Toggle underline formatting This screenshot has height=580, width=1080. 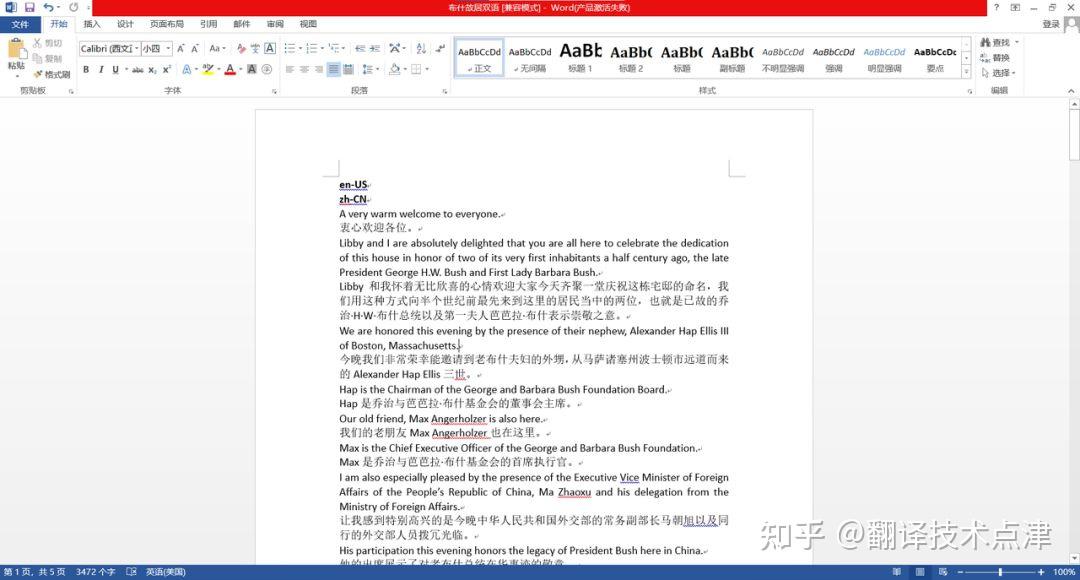116,70
